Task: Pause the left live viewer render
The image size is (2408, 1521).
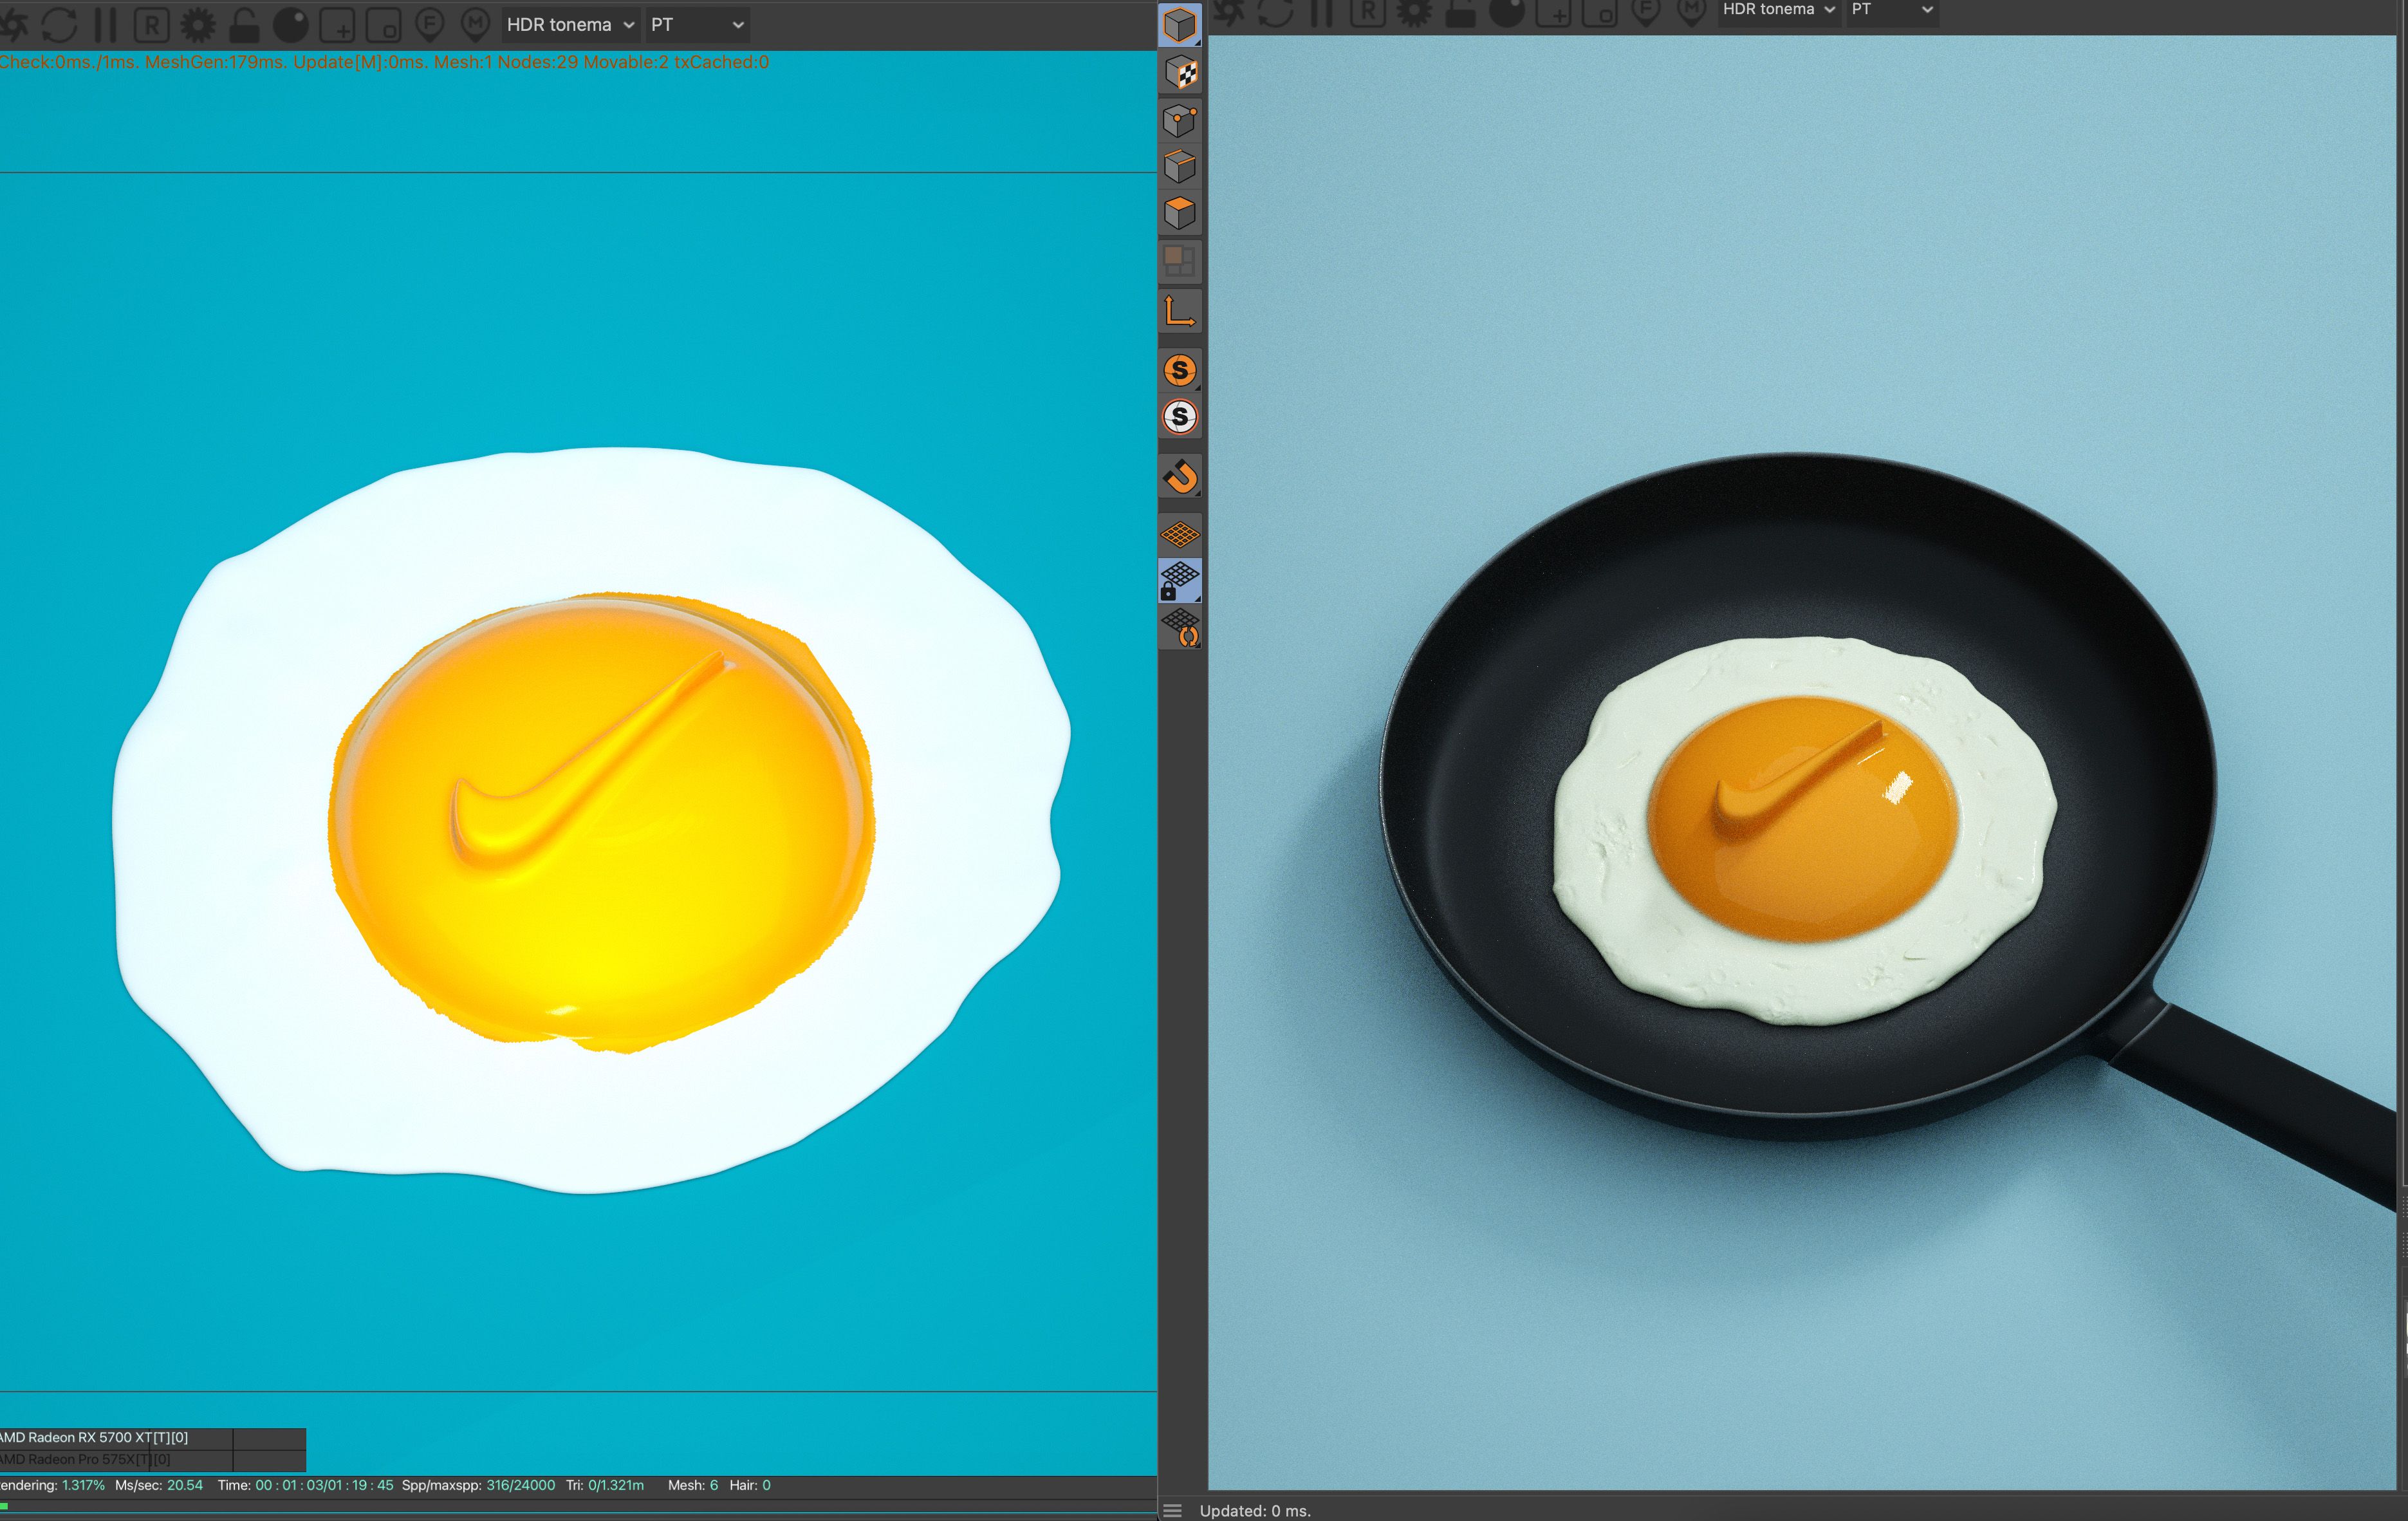Action: click(x=106, y=25)
